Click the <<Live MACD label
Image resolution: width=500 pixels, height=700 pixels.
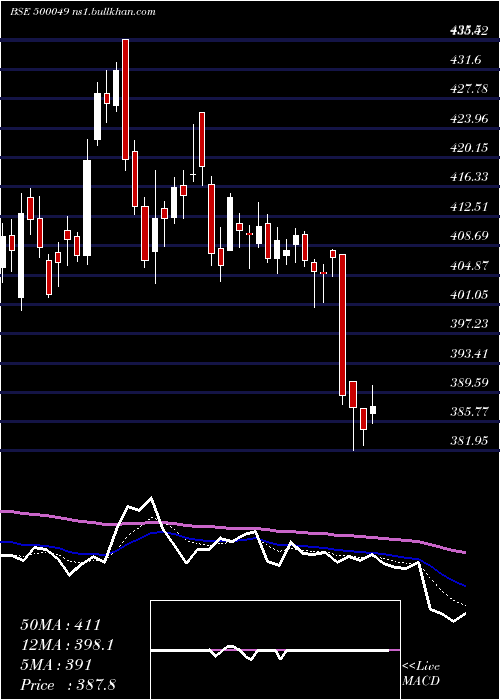click(421, 673)
